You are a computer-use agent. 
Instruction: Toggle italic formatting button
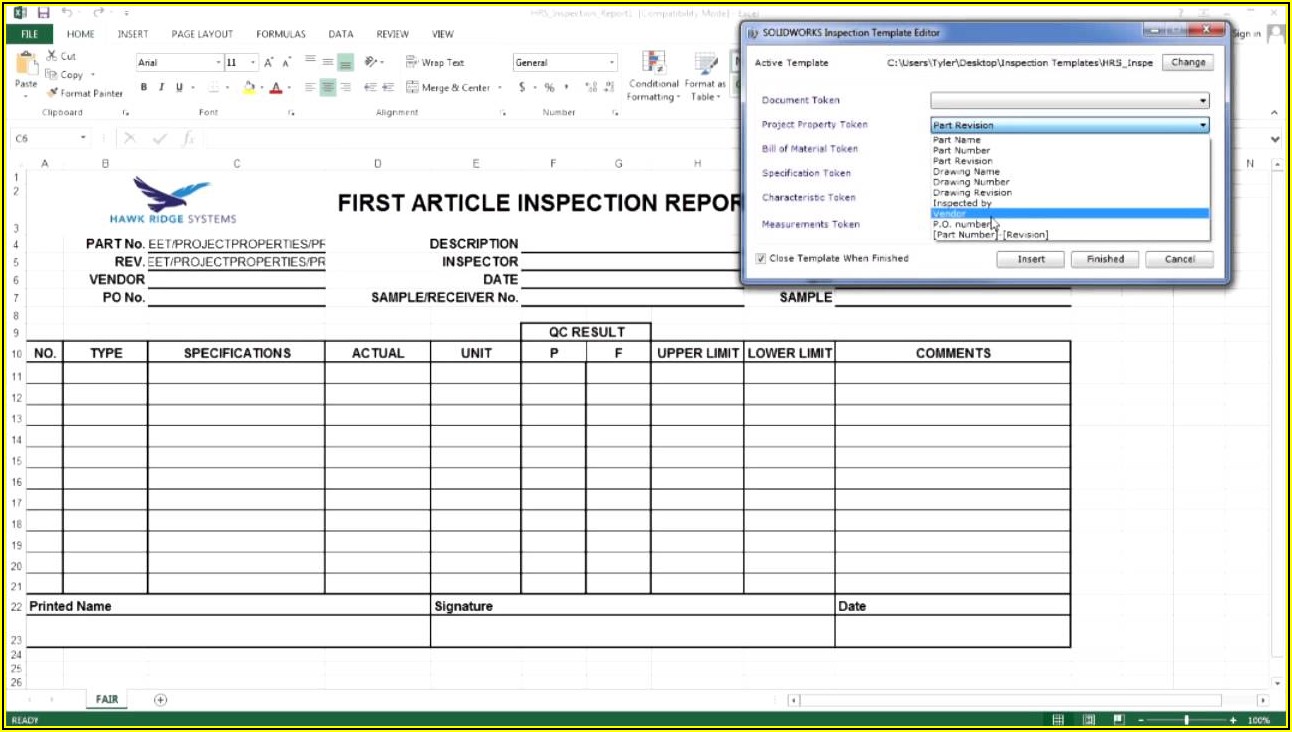(x=161, y=88)
